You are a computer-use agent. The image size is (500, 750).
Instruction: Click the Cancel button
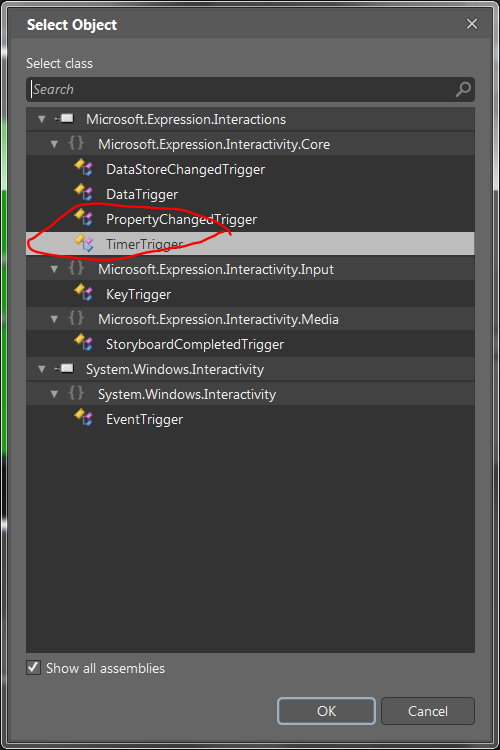coord(428,711)
